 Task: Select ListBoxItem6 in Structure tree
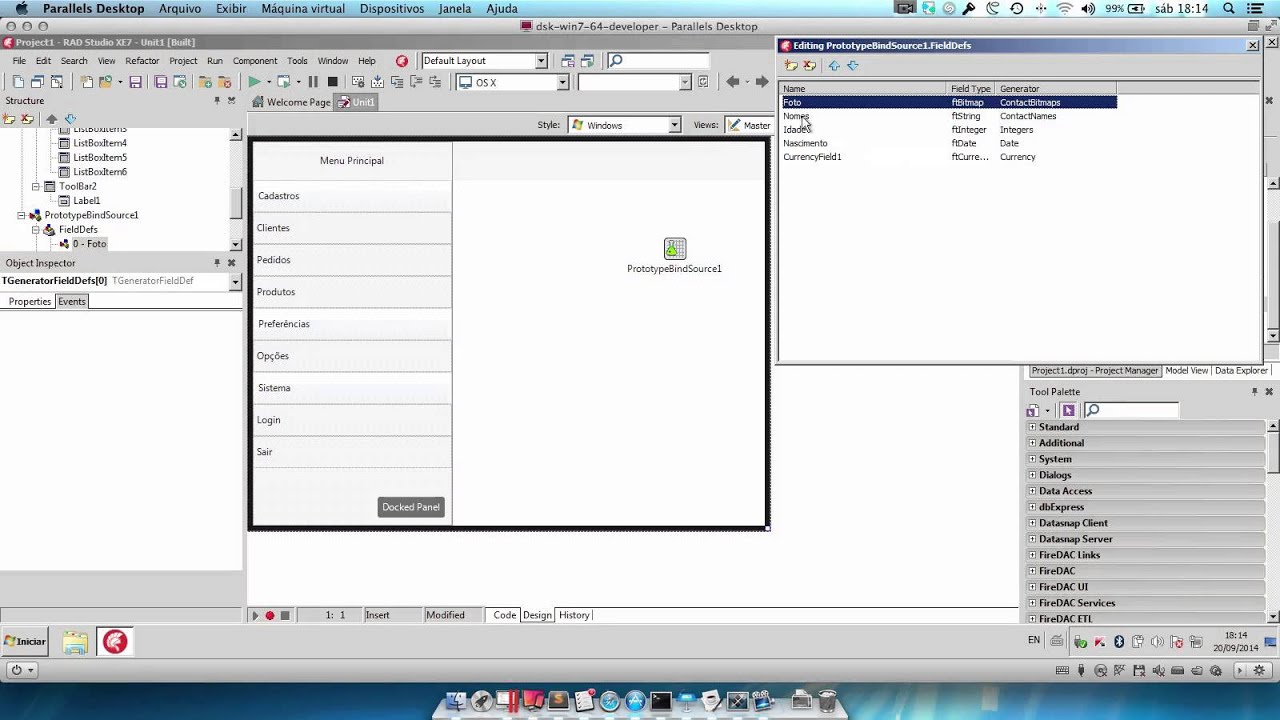(x=100, y=172)
